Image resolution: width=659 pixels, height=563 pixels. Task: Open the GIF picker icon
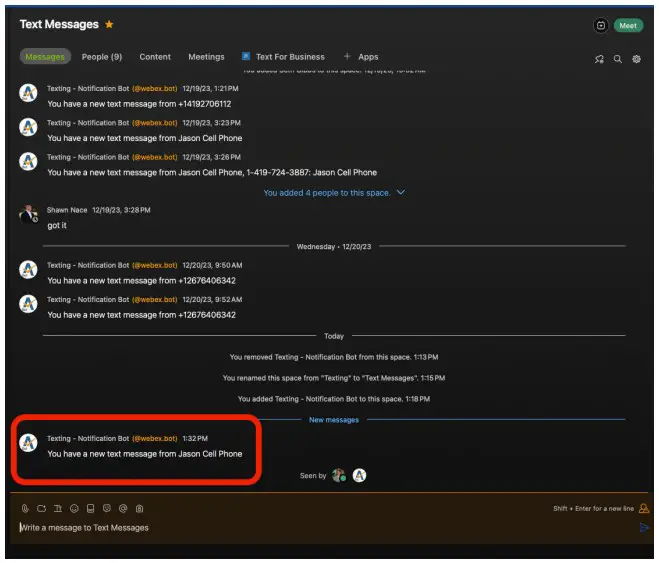click(x=90, y=509)
